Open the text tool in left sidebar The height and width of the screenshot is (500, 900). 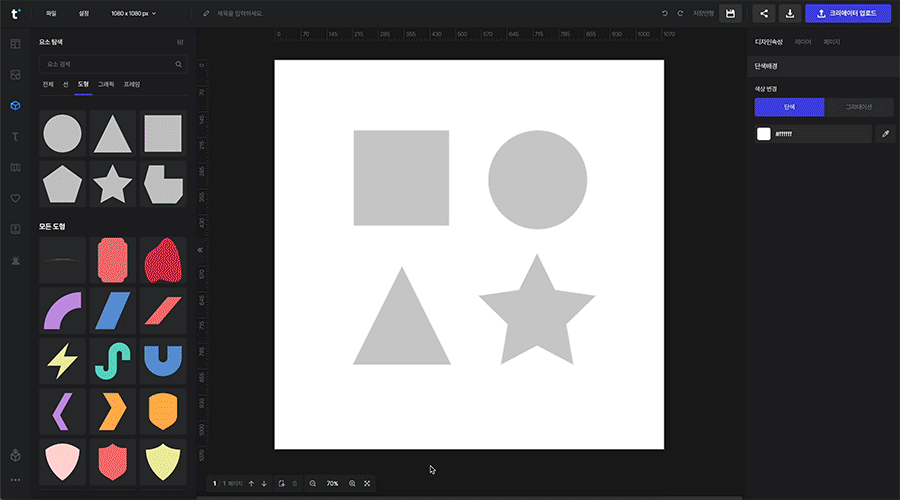[x=15, y=136]
